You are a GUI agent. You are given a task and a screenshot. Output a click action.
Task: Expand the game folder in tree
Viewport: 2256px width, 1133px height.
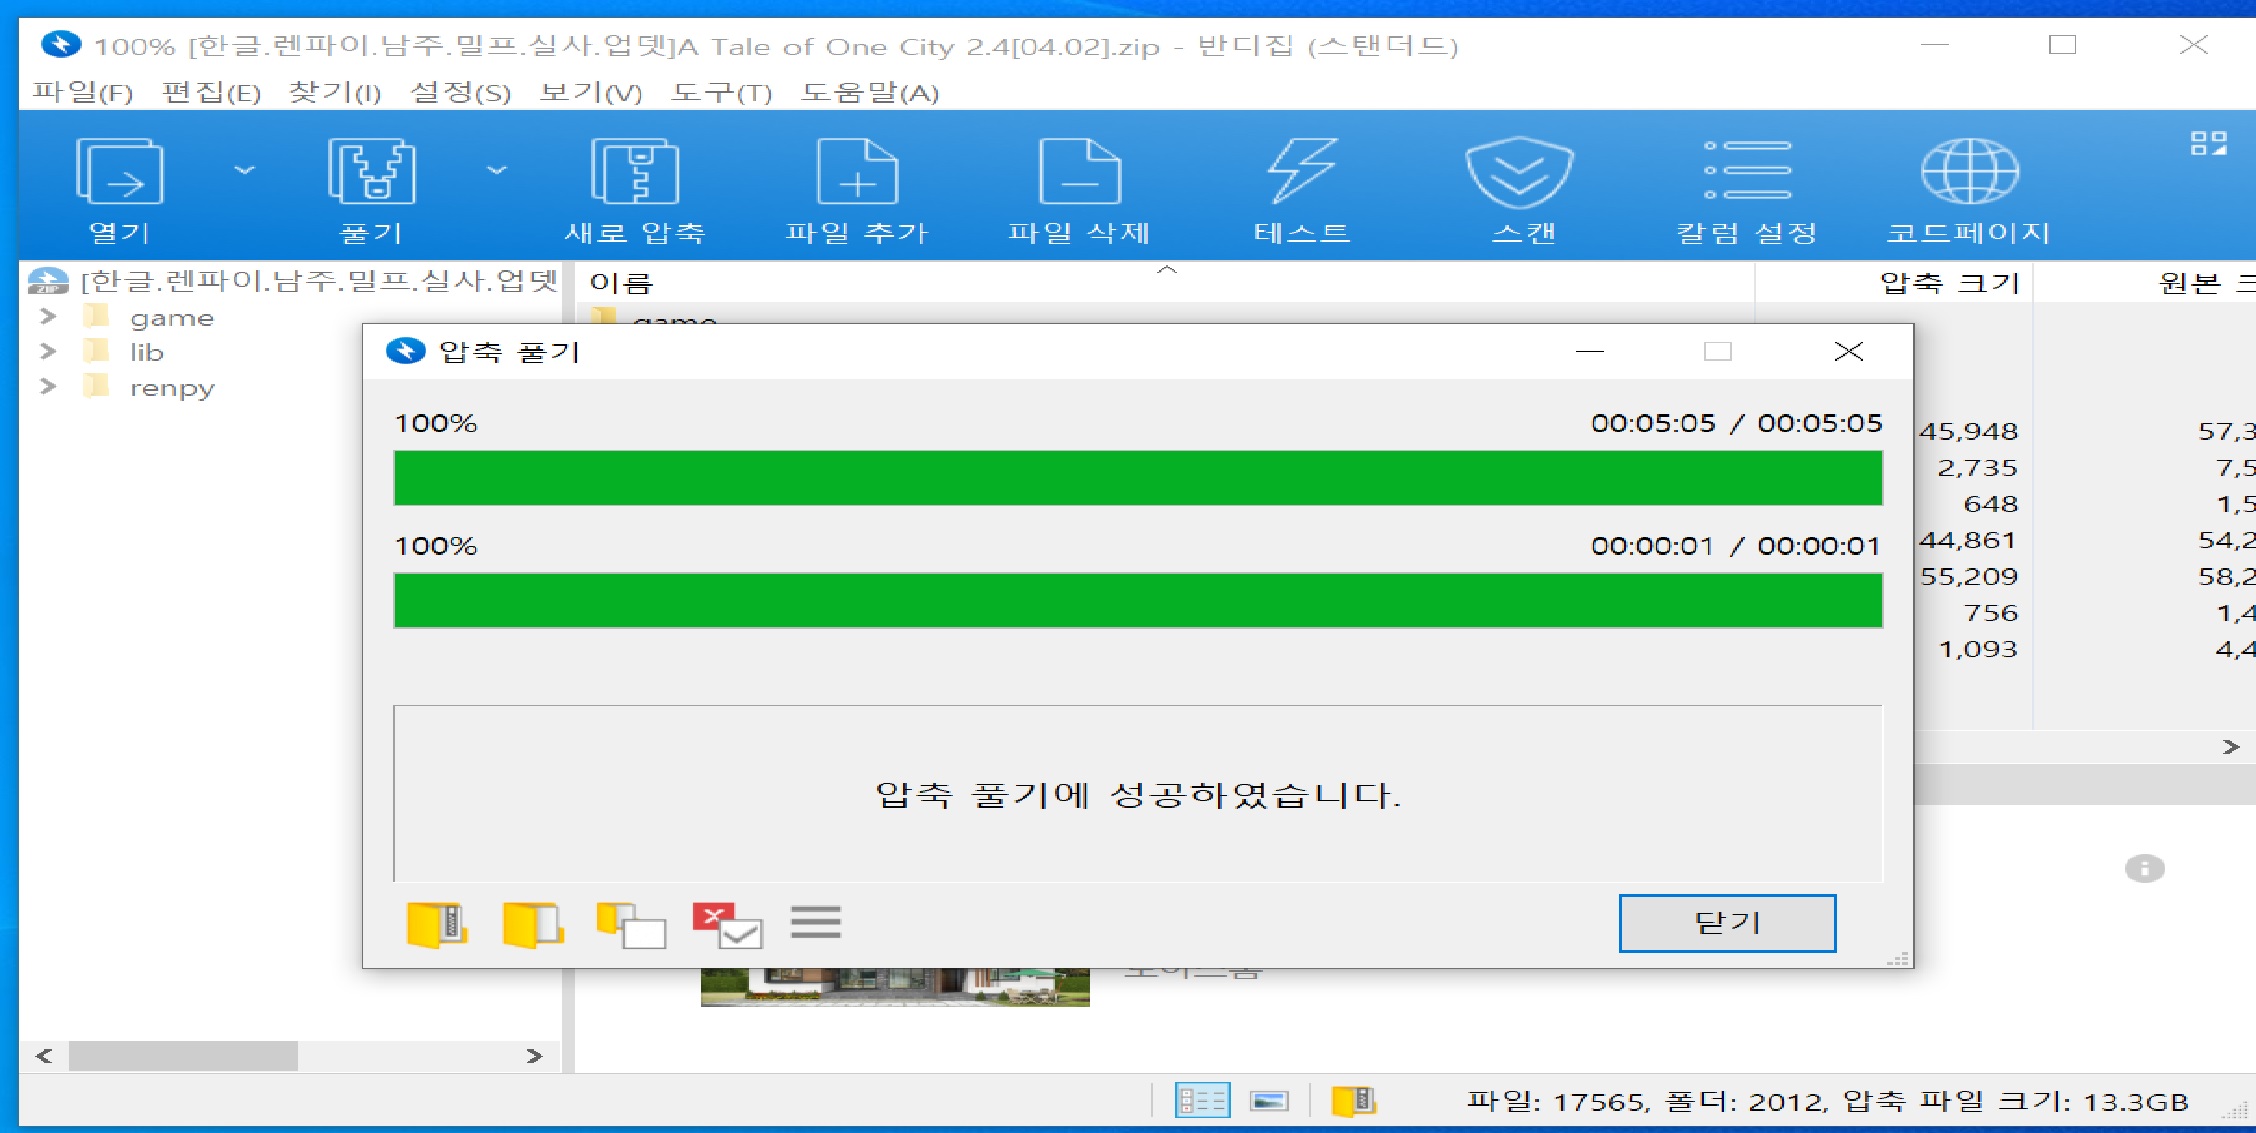[47, 317]
